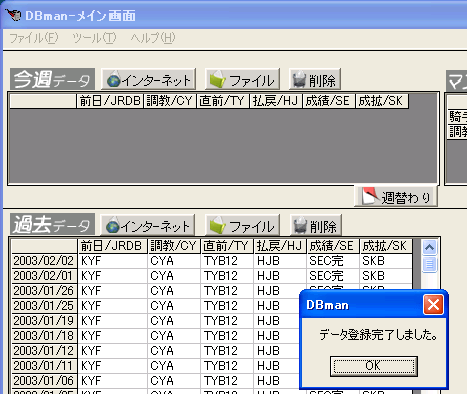This screenshot has width=467, height=394.
Task: Click KYF cell in 2003/02/02 row
Action: click(x=112, y=261)
